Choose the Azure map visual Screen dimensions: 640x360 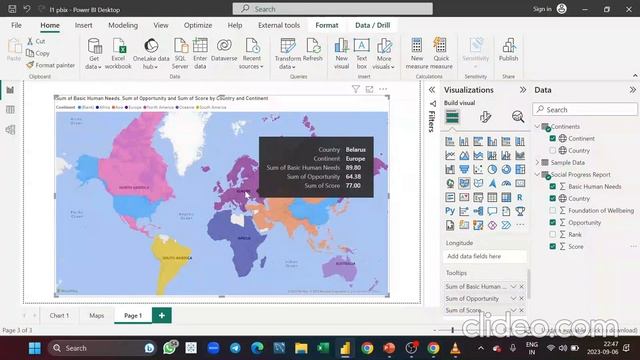pyautogui.click(x=492, y=183)
